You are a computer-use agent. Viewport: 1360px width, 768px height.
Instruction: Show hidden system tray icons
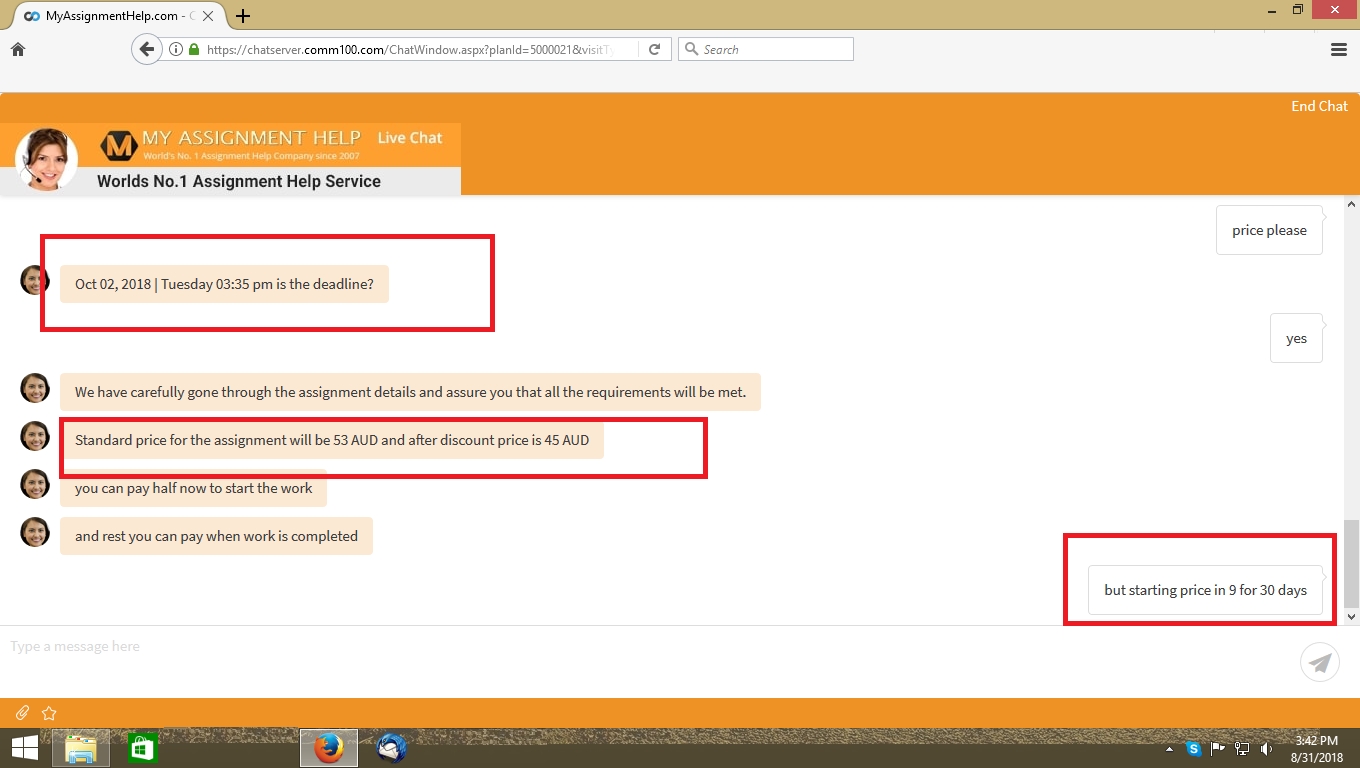[x=1169, y=749]
